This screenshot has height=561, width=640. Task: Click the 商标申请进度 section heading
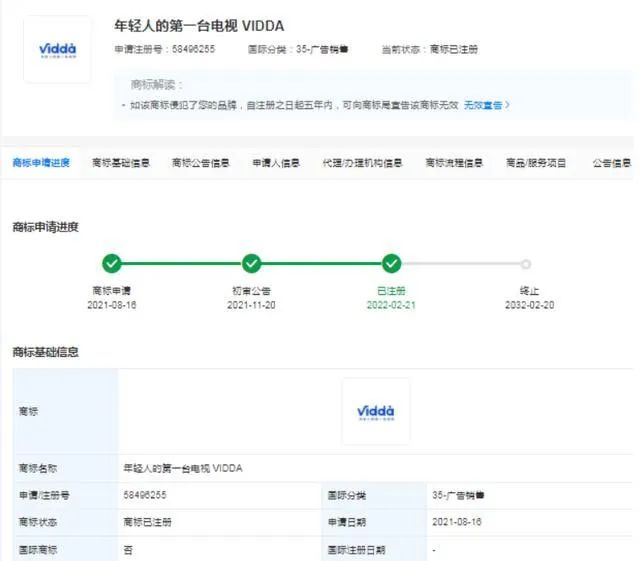click(x=45, y=227)
